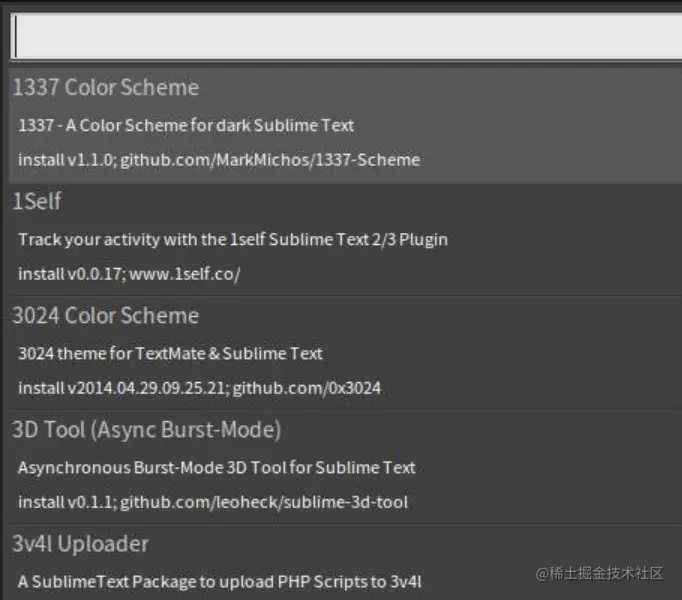Select the 1Self package entry

(37, 201)
